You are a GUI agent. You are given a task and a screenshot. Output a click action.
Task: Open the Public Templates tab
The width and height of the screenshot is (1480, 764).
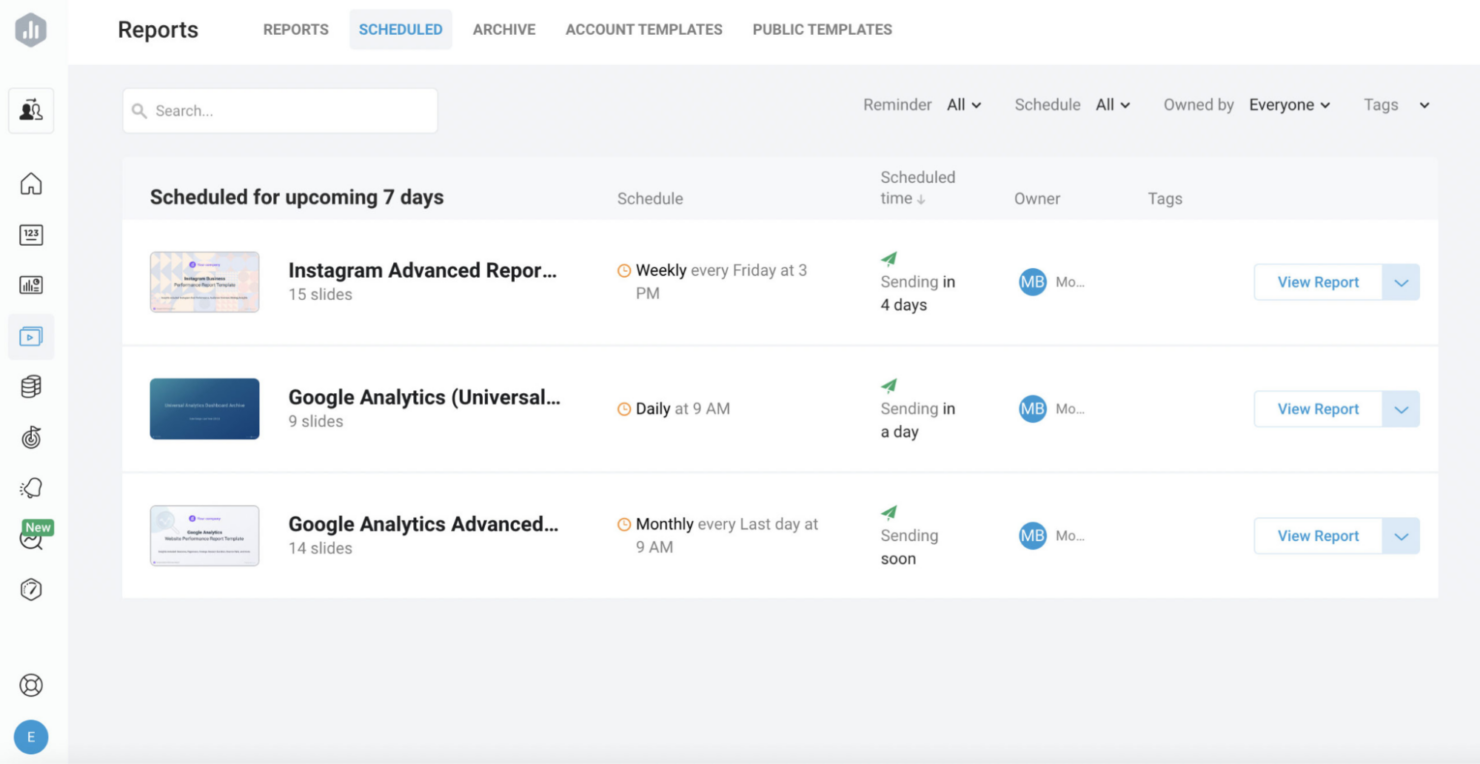pyautogui.click(x=821, y=29)
